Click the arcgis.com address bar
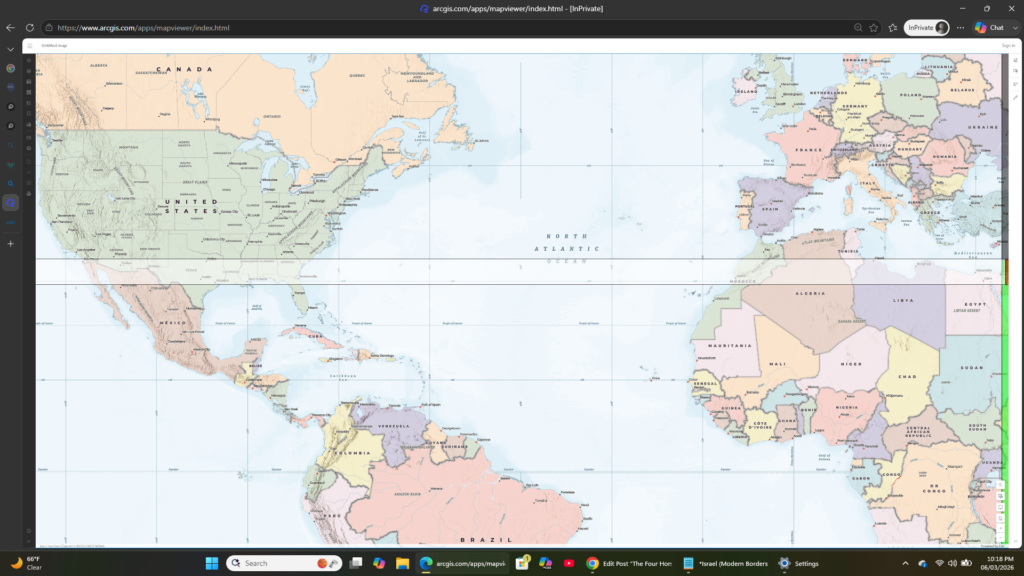This screenshot has width=1024, height=576. (451, 27)
